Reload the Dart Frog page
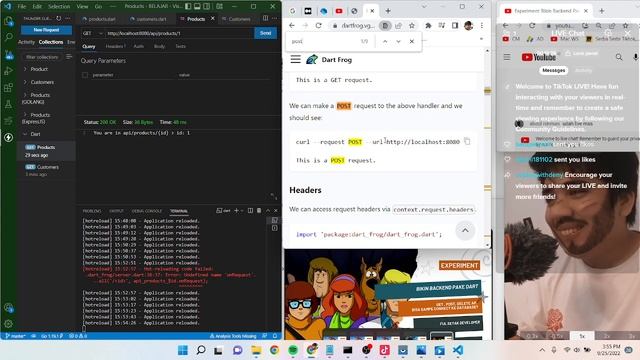 318,26
